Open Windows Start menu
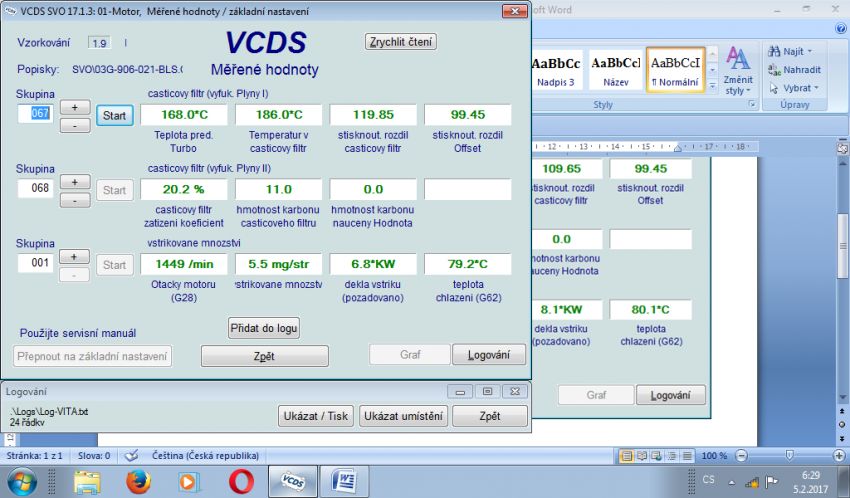The height and width of the screenshot is (498, 850). pyautogui.click(x=22, y=482)
